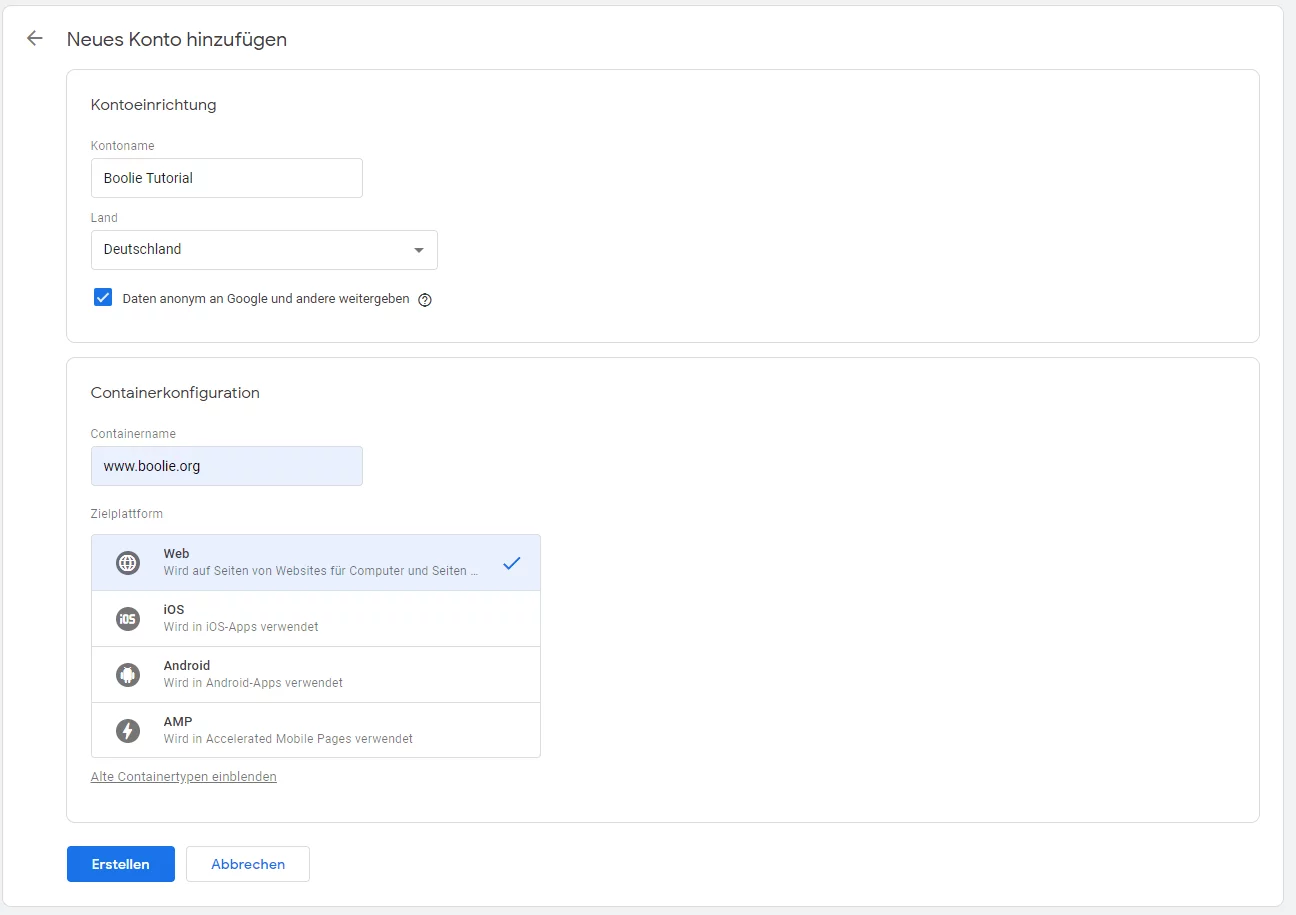Click the Daten anonym weitergeben label text
The width and height of the screenshot is (1296, 915).
pyautogui.click(x=266, y=299)
